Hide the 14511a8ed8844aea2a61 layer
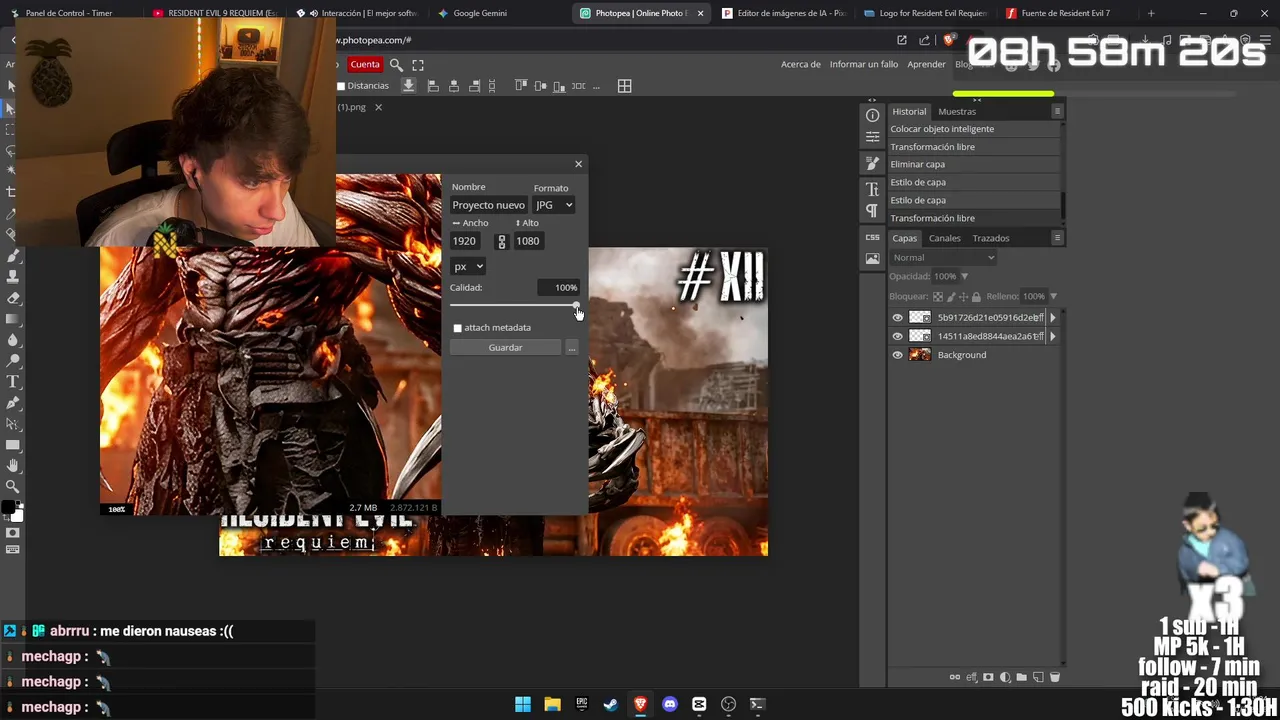The width and height of the screenshot is (1280, 720). click(x=897, y=336)
